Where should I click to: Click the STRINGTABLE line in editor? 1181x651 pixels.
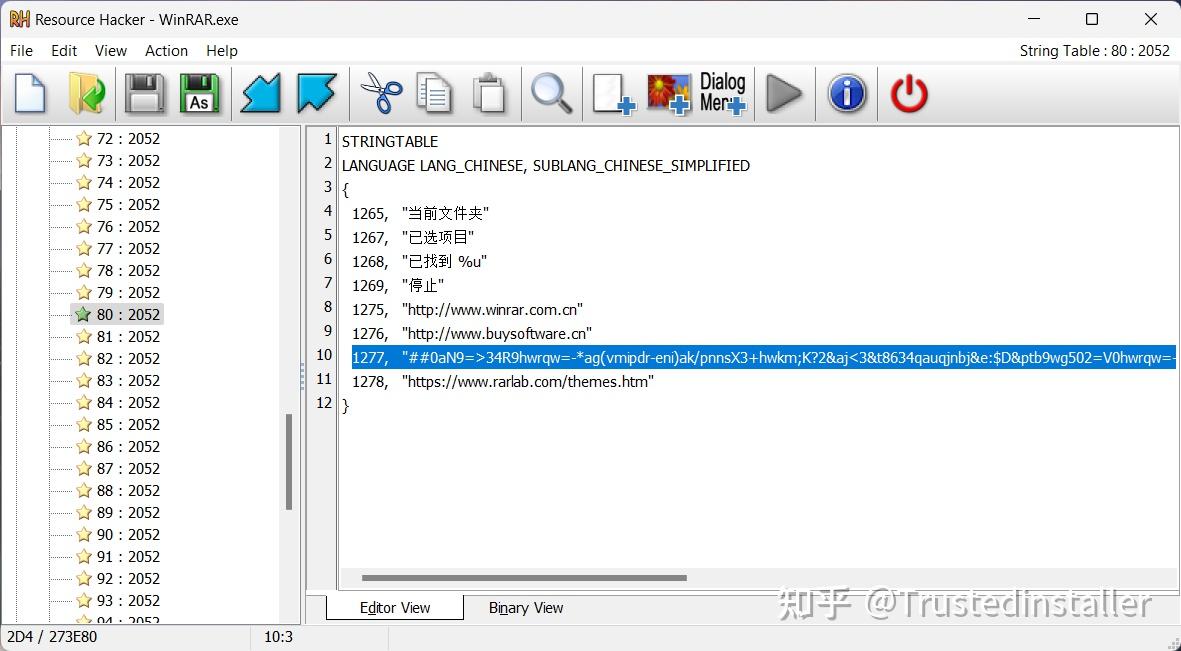coord(389,142)
